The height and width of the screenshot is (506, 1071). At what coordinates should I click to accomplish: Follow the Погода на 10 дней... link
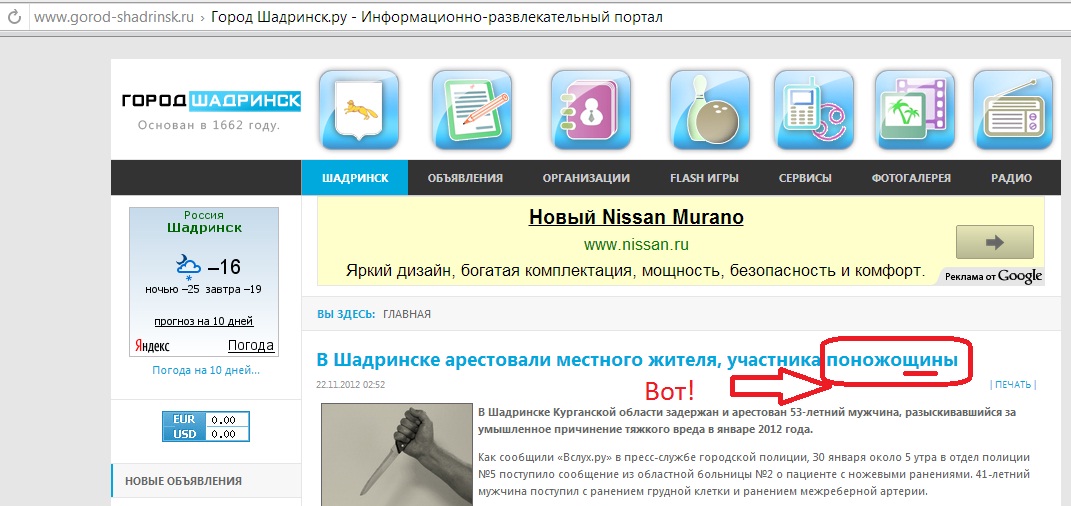(206, 370)
